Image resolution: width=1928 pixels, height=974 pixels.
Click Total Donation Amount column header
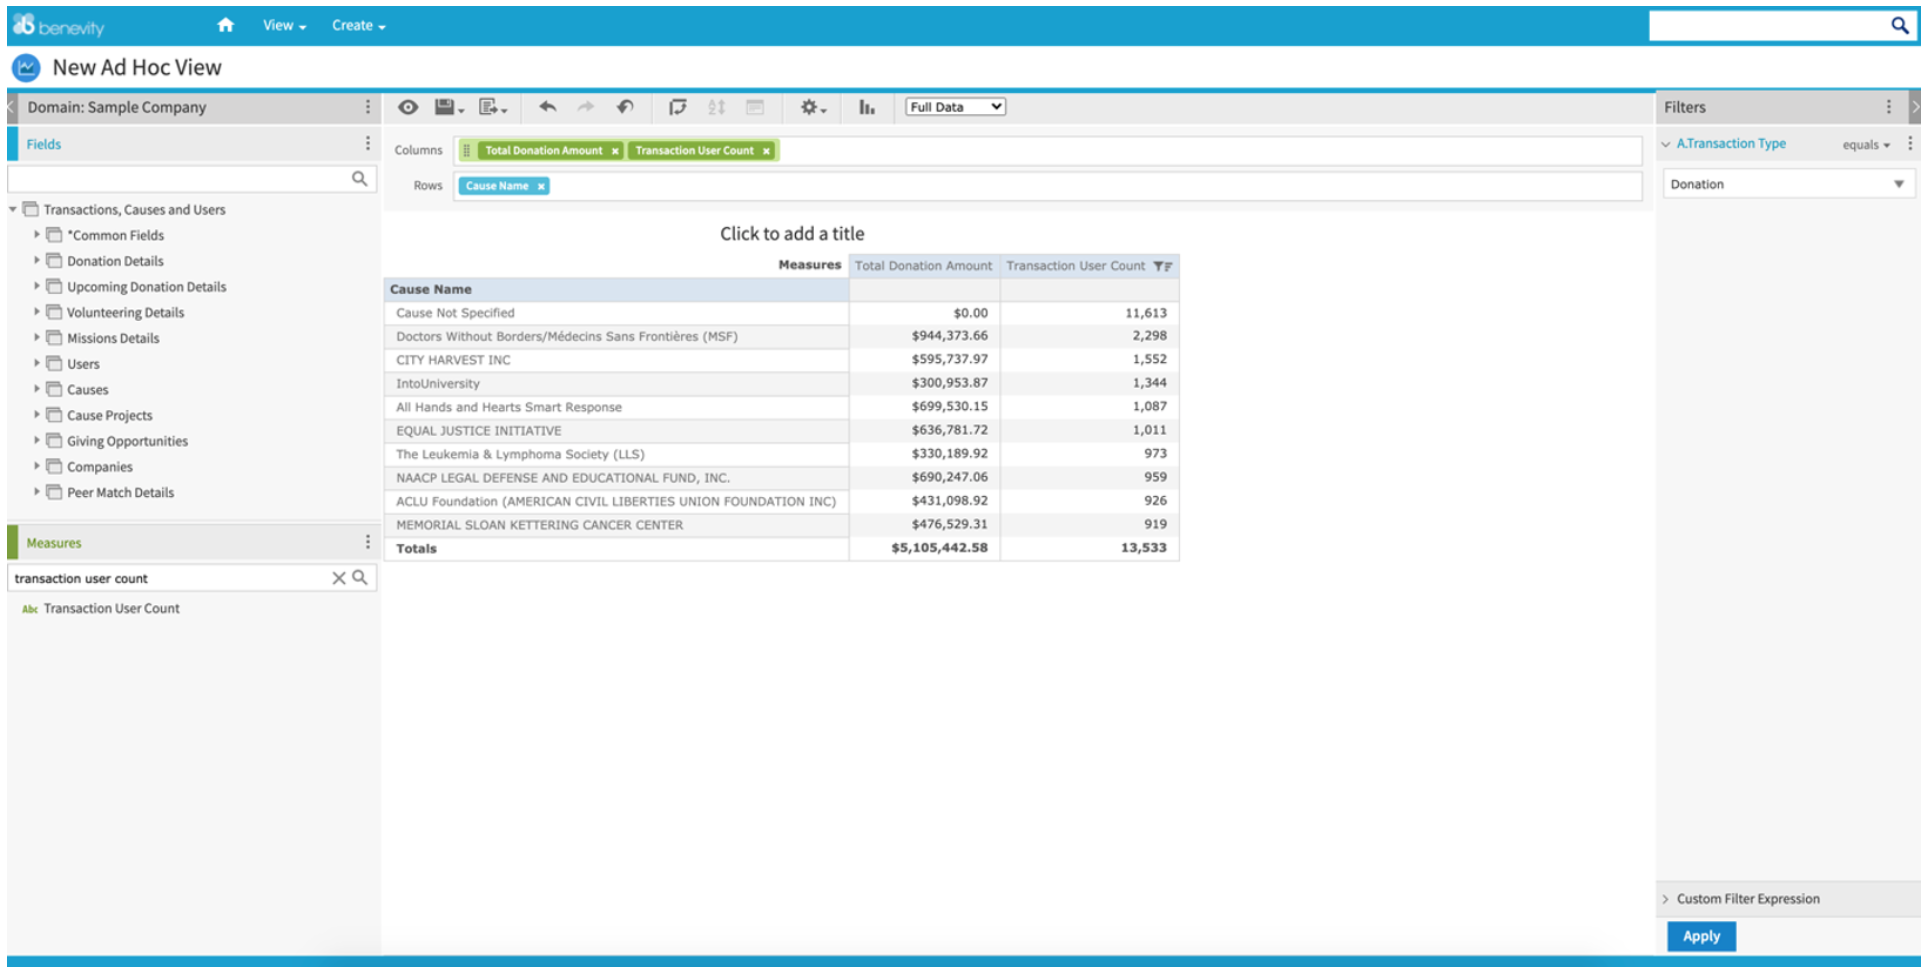(923, 266)
